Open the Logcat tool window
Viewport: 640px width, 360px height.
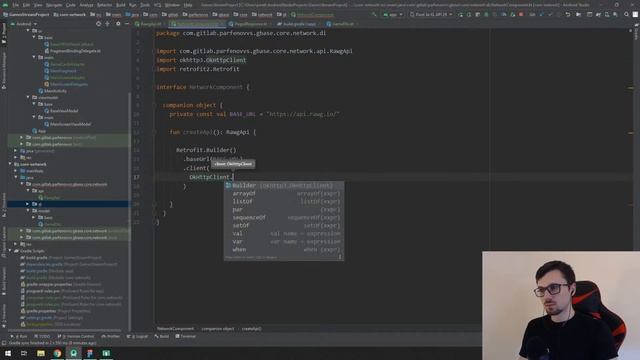pyautogui.click(x=139, y=336)
